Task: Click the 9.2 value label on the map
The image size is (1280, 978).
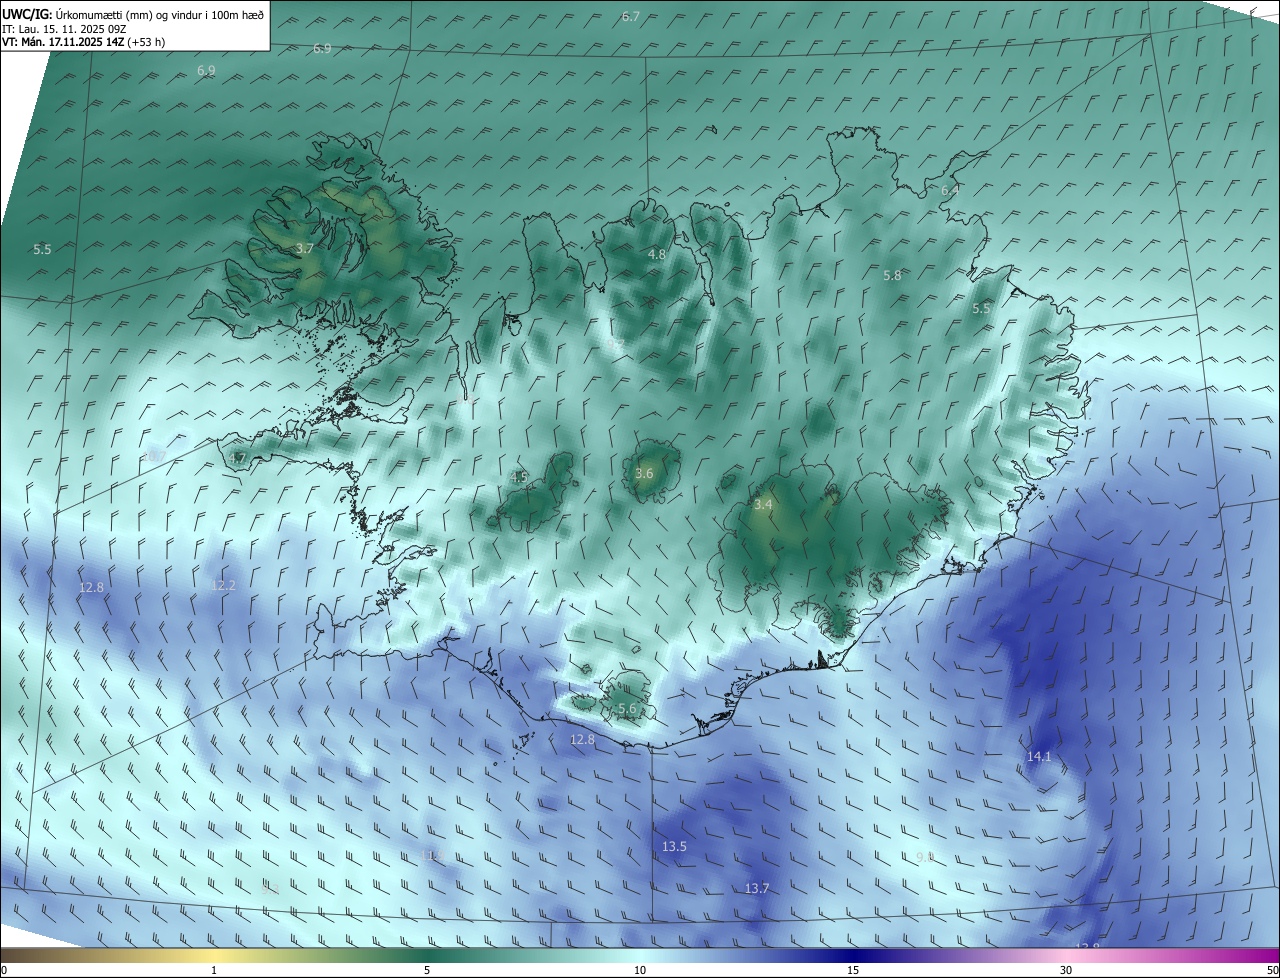Action: (x=615, y=344)
